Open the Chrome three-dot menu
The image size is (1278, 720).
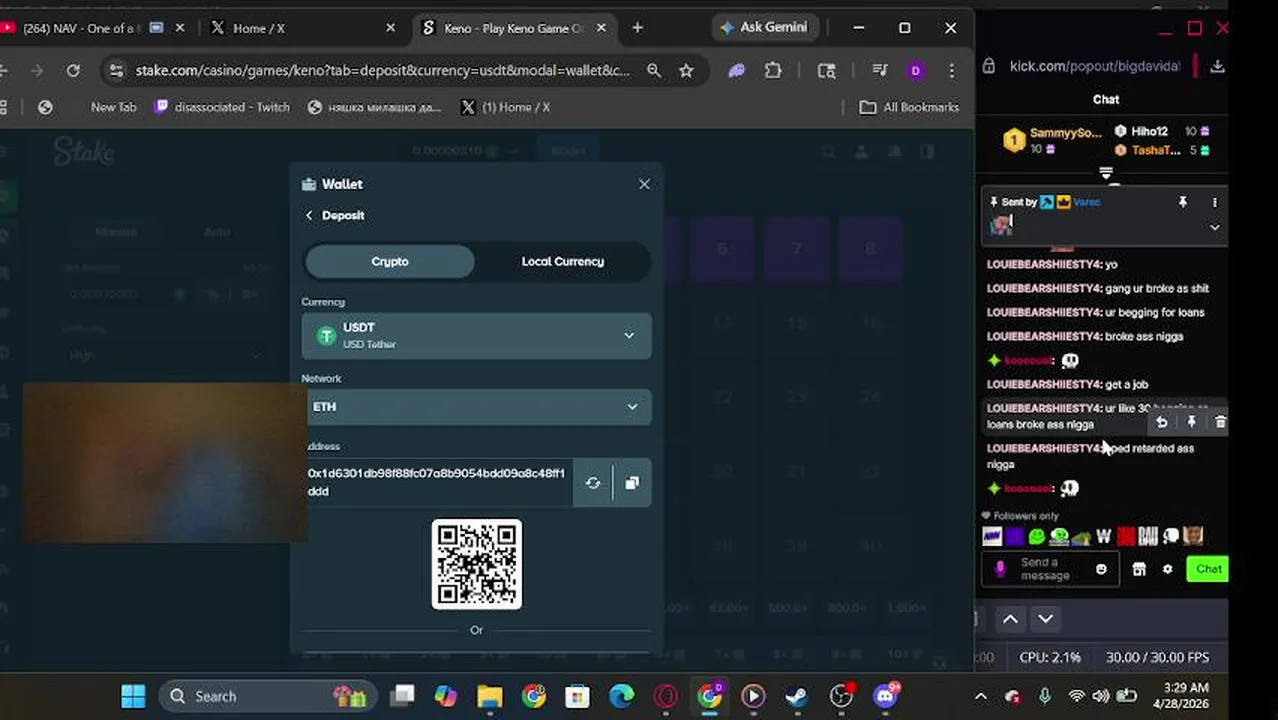pos(951,70)
